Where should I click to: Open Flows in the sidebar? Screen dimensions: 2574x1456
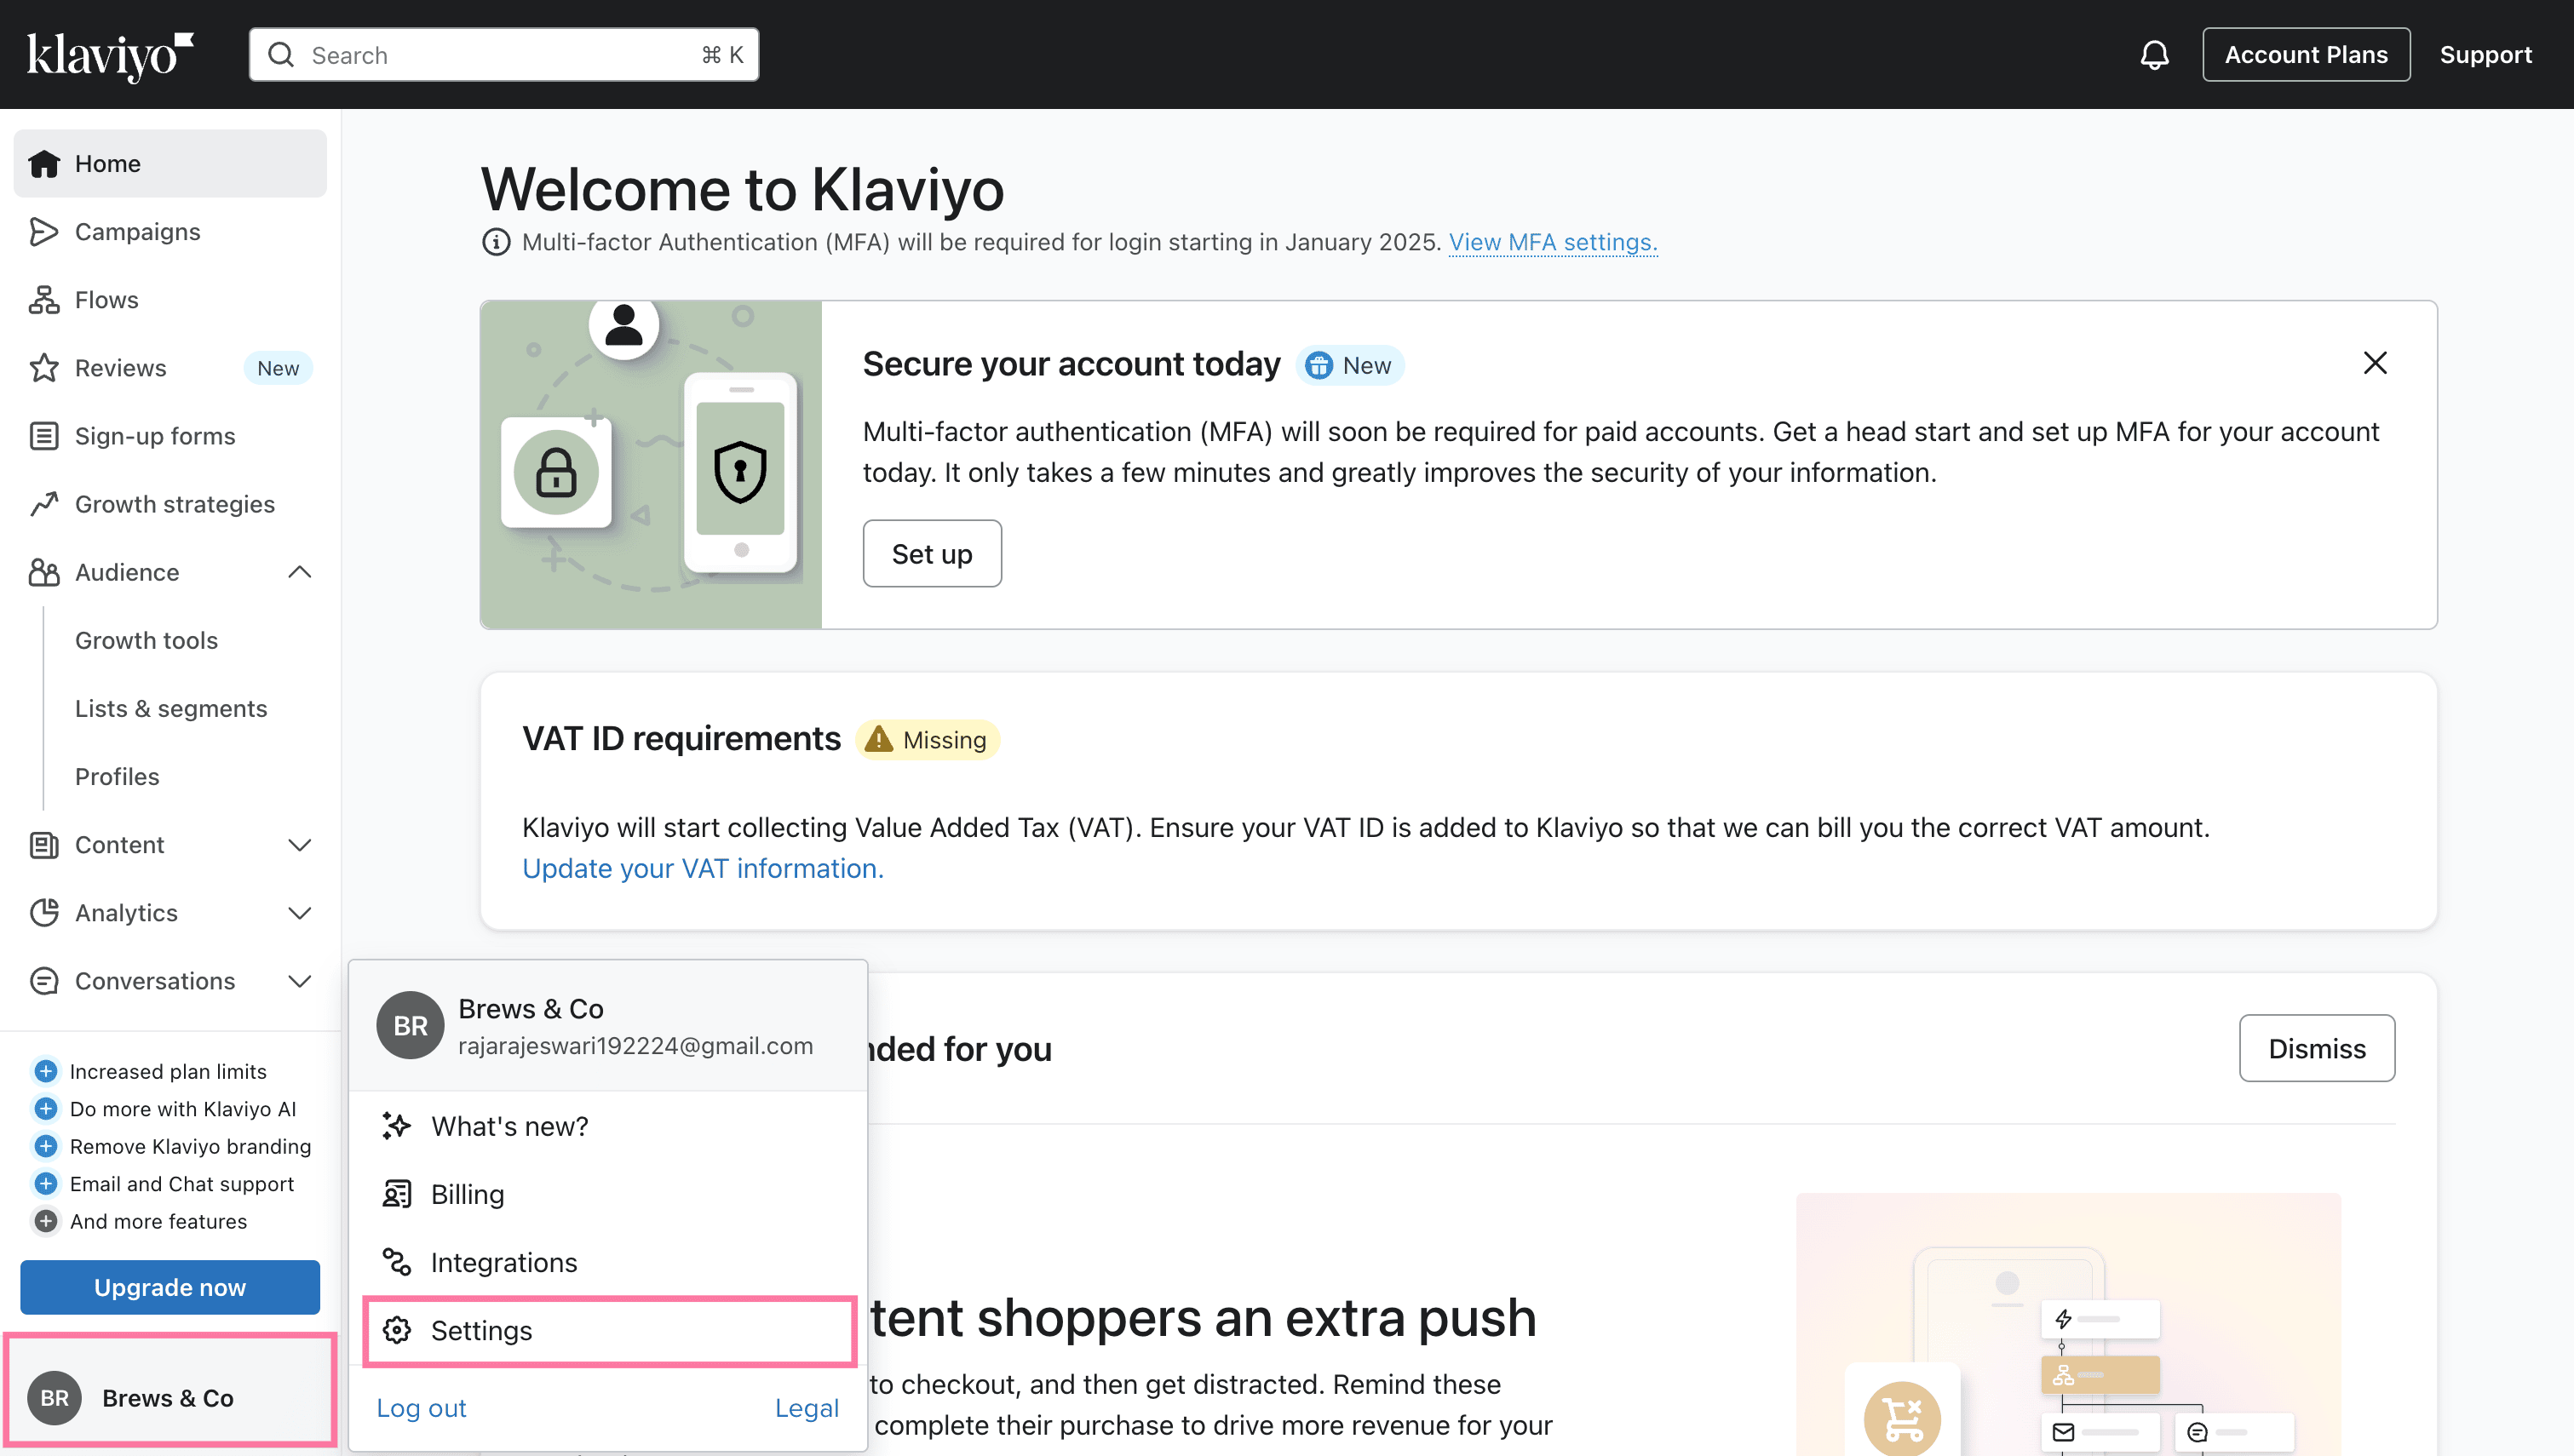(170, 299)
